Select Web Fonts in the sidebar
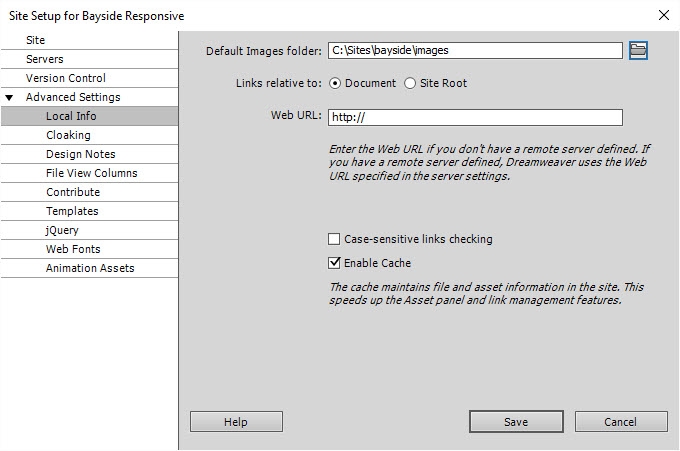 coord(73,249)
